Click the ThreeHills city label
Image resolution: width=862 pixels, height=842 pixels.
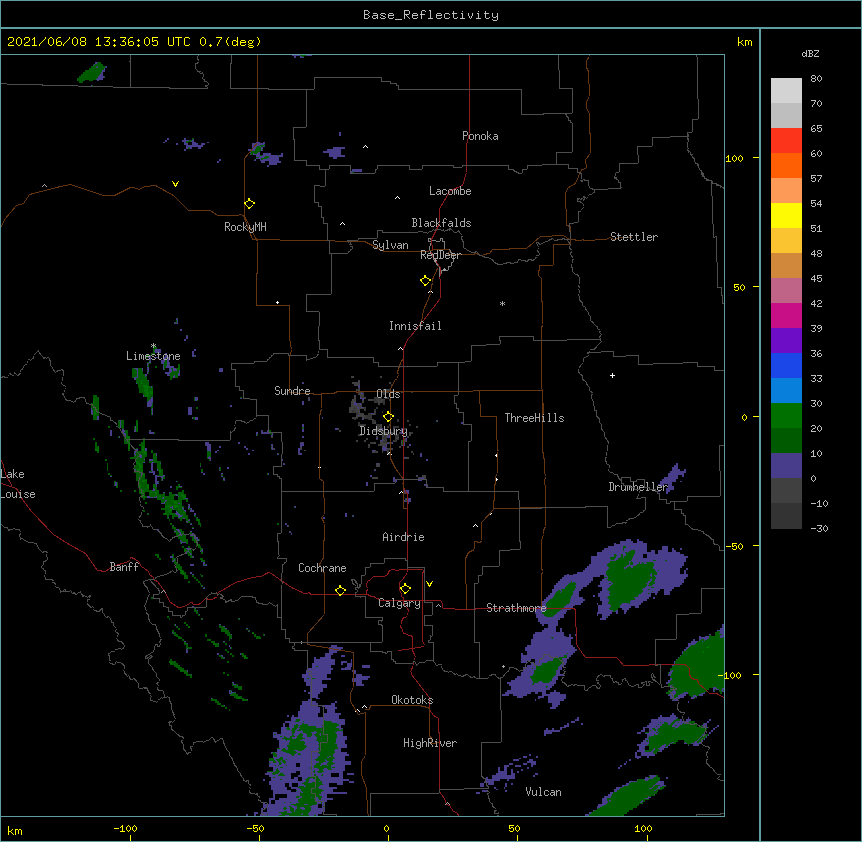pyautogui.click(x=534, y=418)
